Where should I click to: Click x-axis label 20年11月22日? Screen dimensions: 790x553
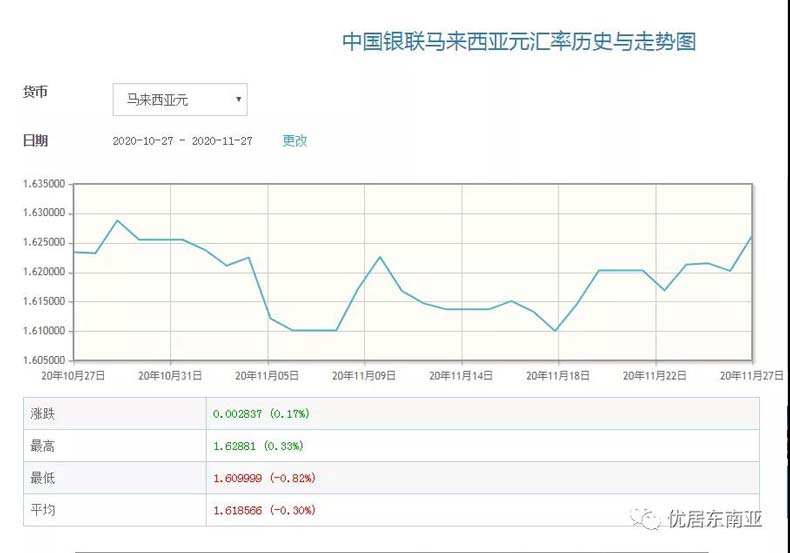click(654, 376)
